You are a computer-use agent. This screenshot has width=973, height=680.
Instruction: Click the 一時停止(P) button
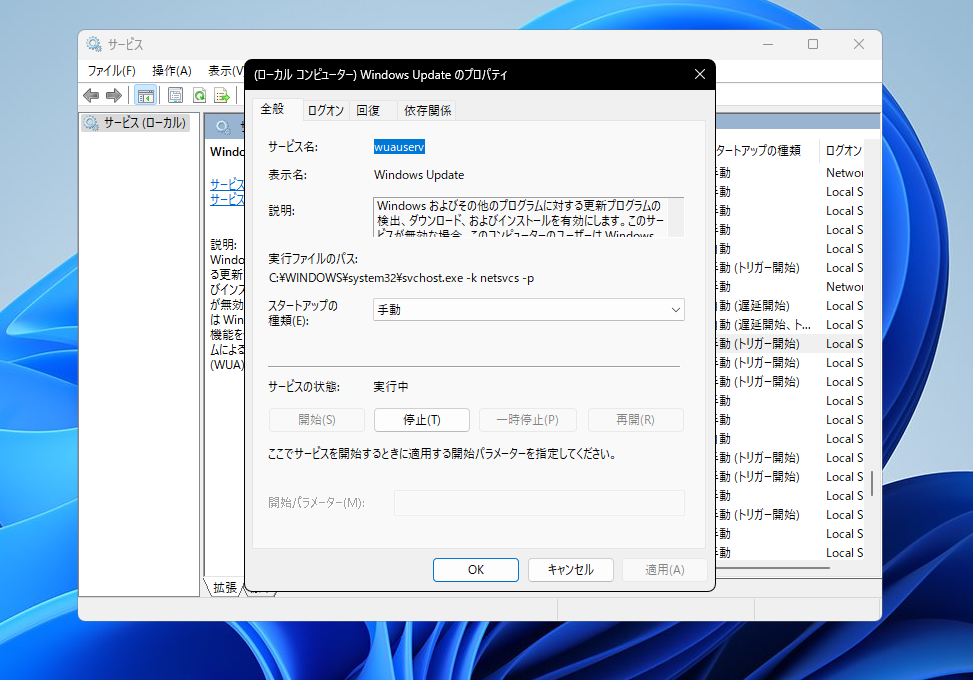pyautogui.click(x=527, y=420)
